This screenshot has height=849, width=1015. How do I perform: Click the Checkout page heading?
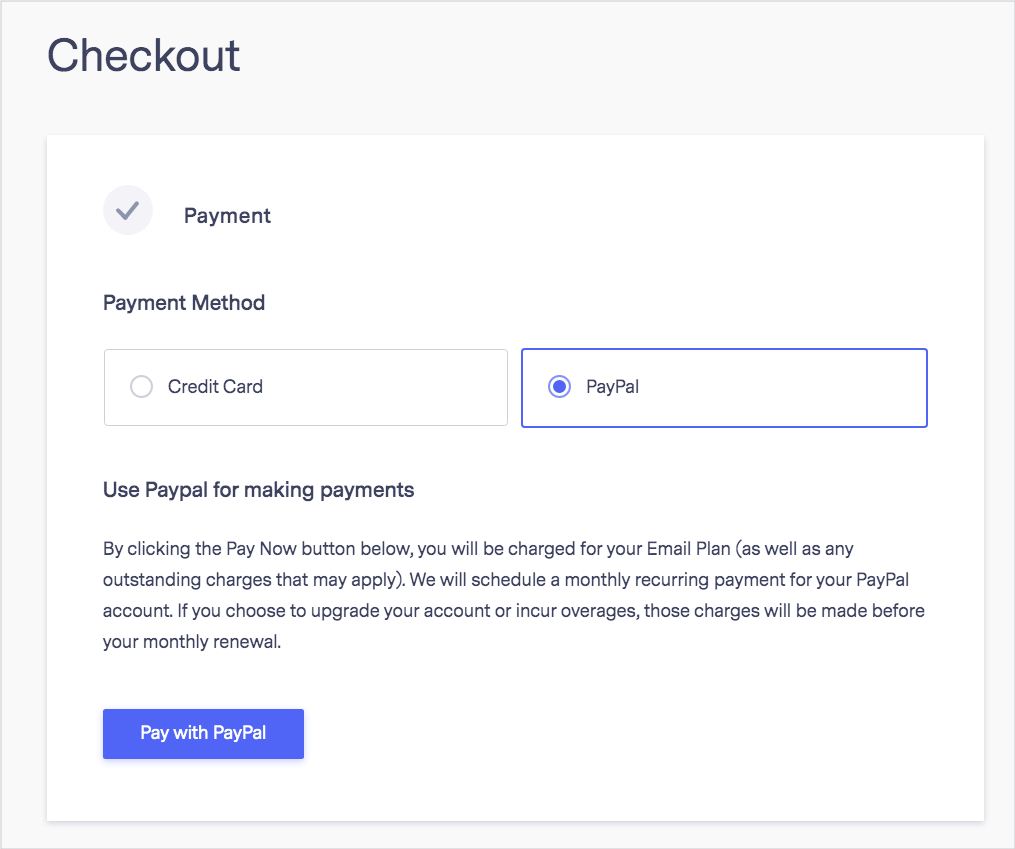tap(144, 55)
